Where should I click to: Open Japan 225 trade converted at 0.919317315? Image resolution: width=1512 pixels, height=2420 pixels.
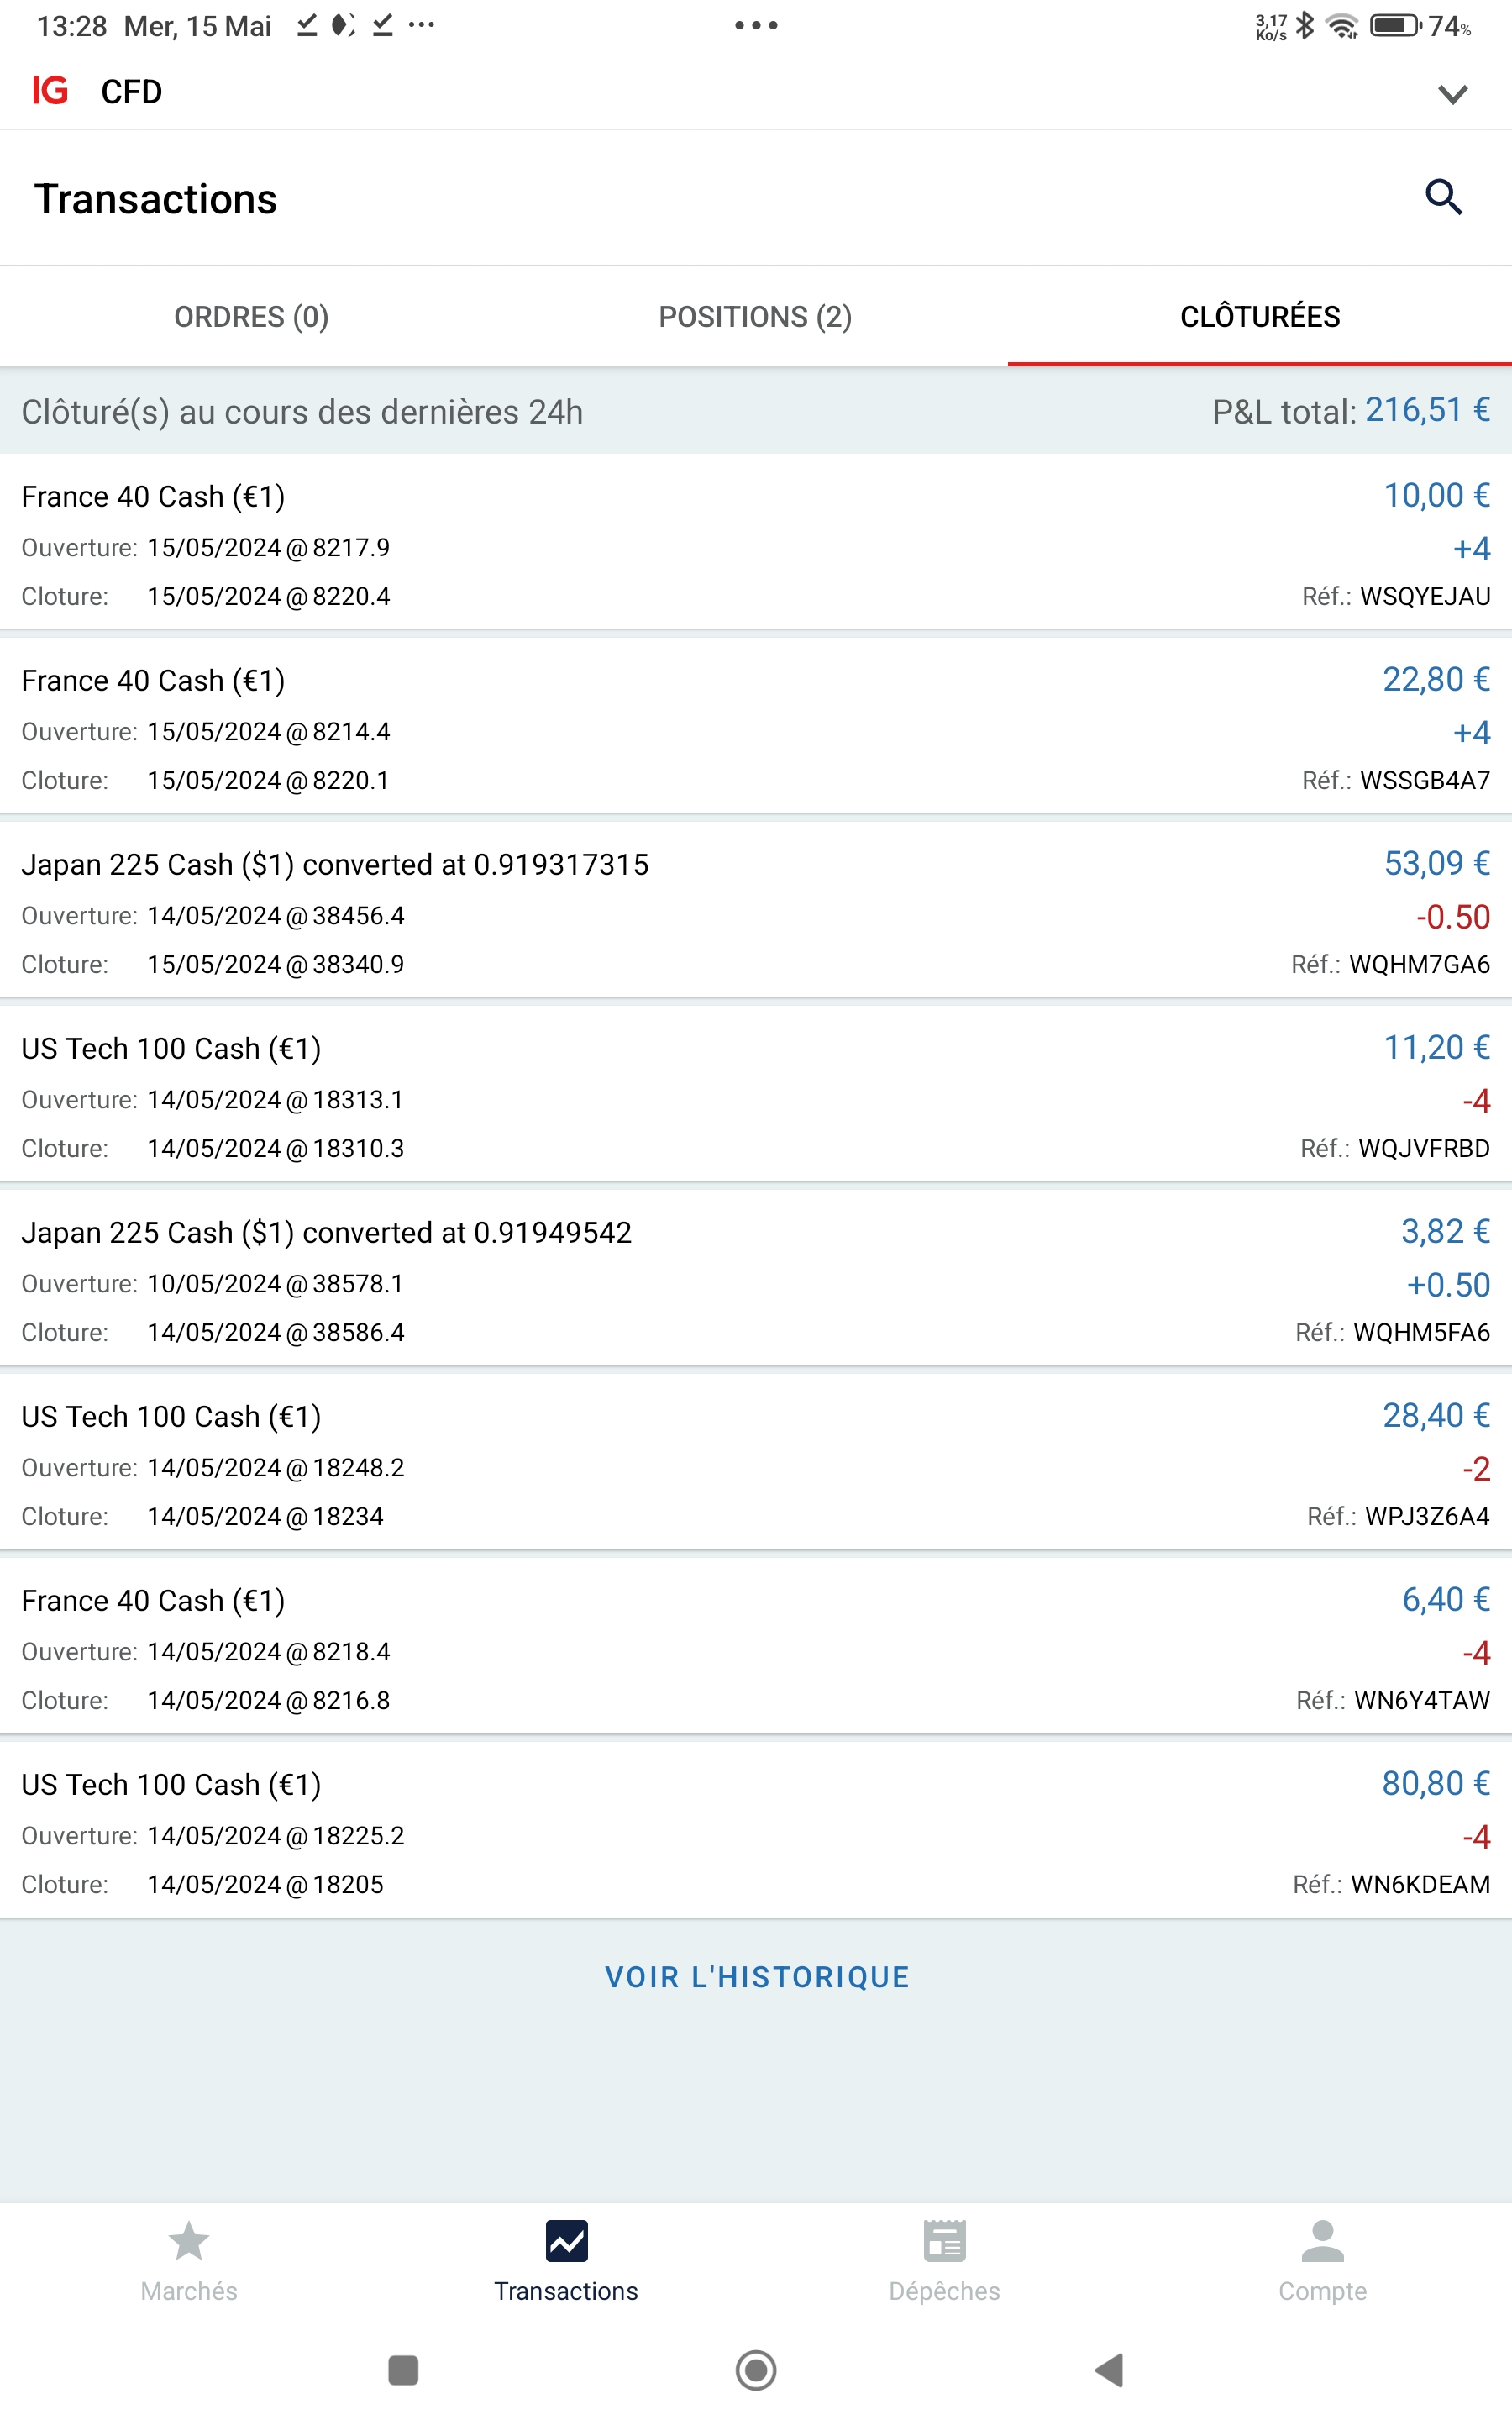tap(756, 913)
